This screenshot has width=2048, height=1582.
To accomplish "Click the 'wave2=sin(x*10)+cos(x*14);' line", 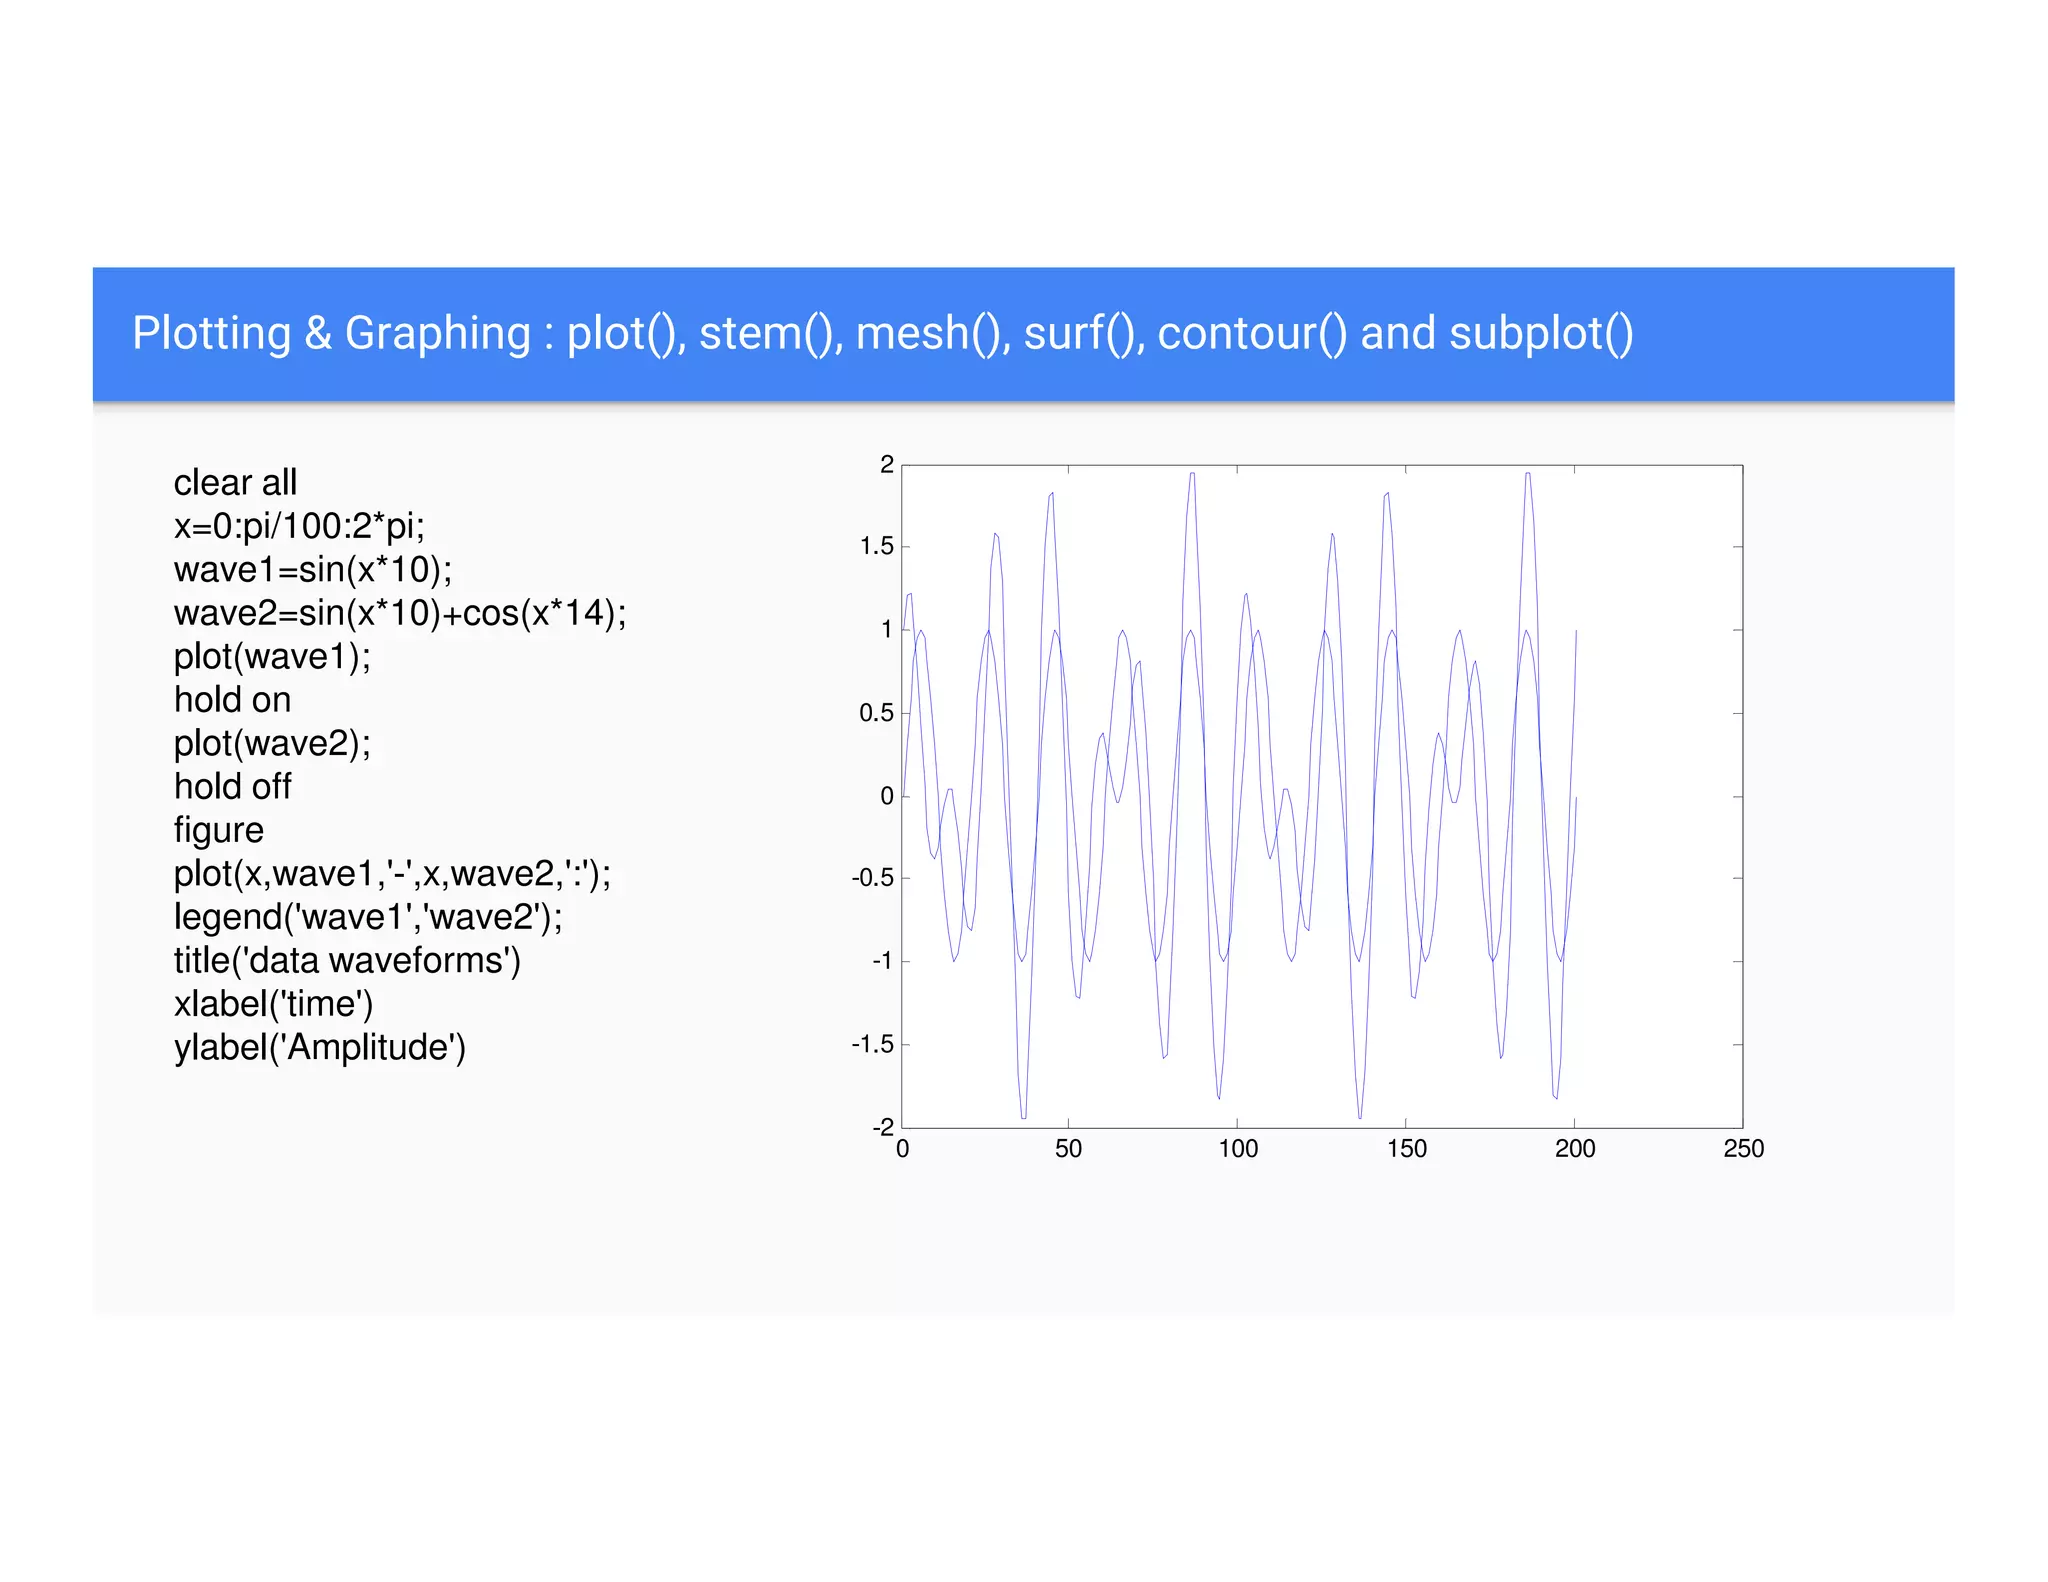I will [x=399, y=613].
